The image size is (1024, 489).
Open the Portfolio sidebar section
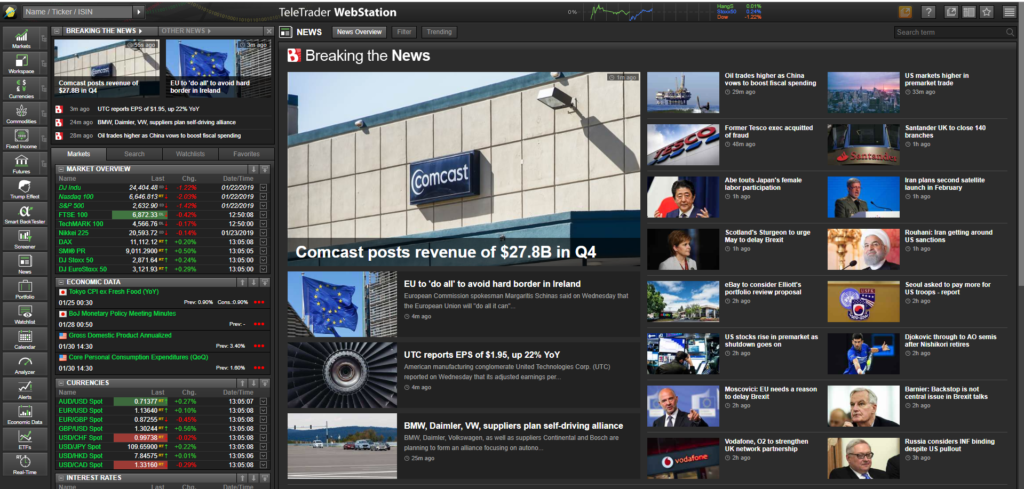(25, 289)
